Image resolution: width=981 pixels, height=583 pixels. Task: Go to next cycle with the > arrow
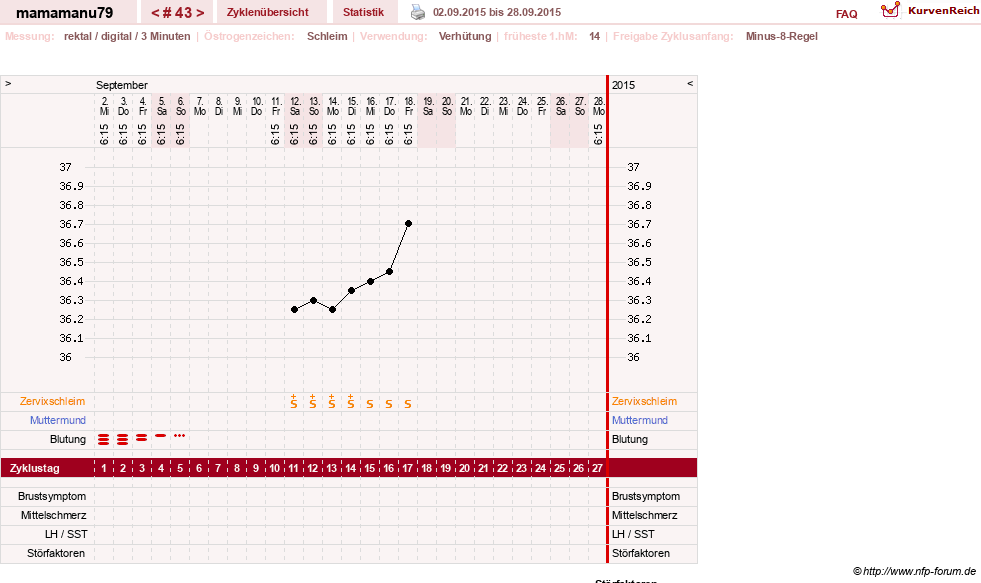tap(200, 13)
